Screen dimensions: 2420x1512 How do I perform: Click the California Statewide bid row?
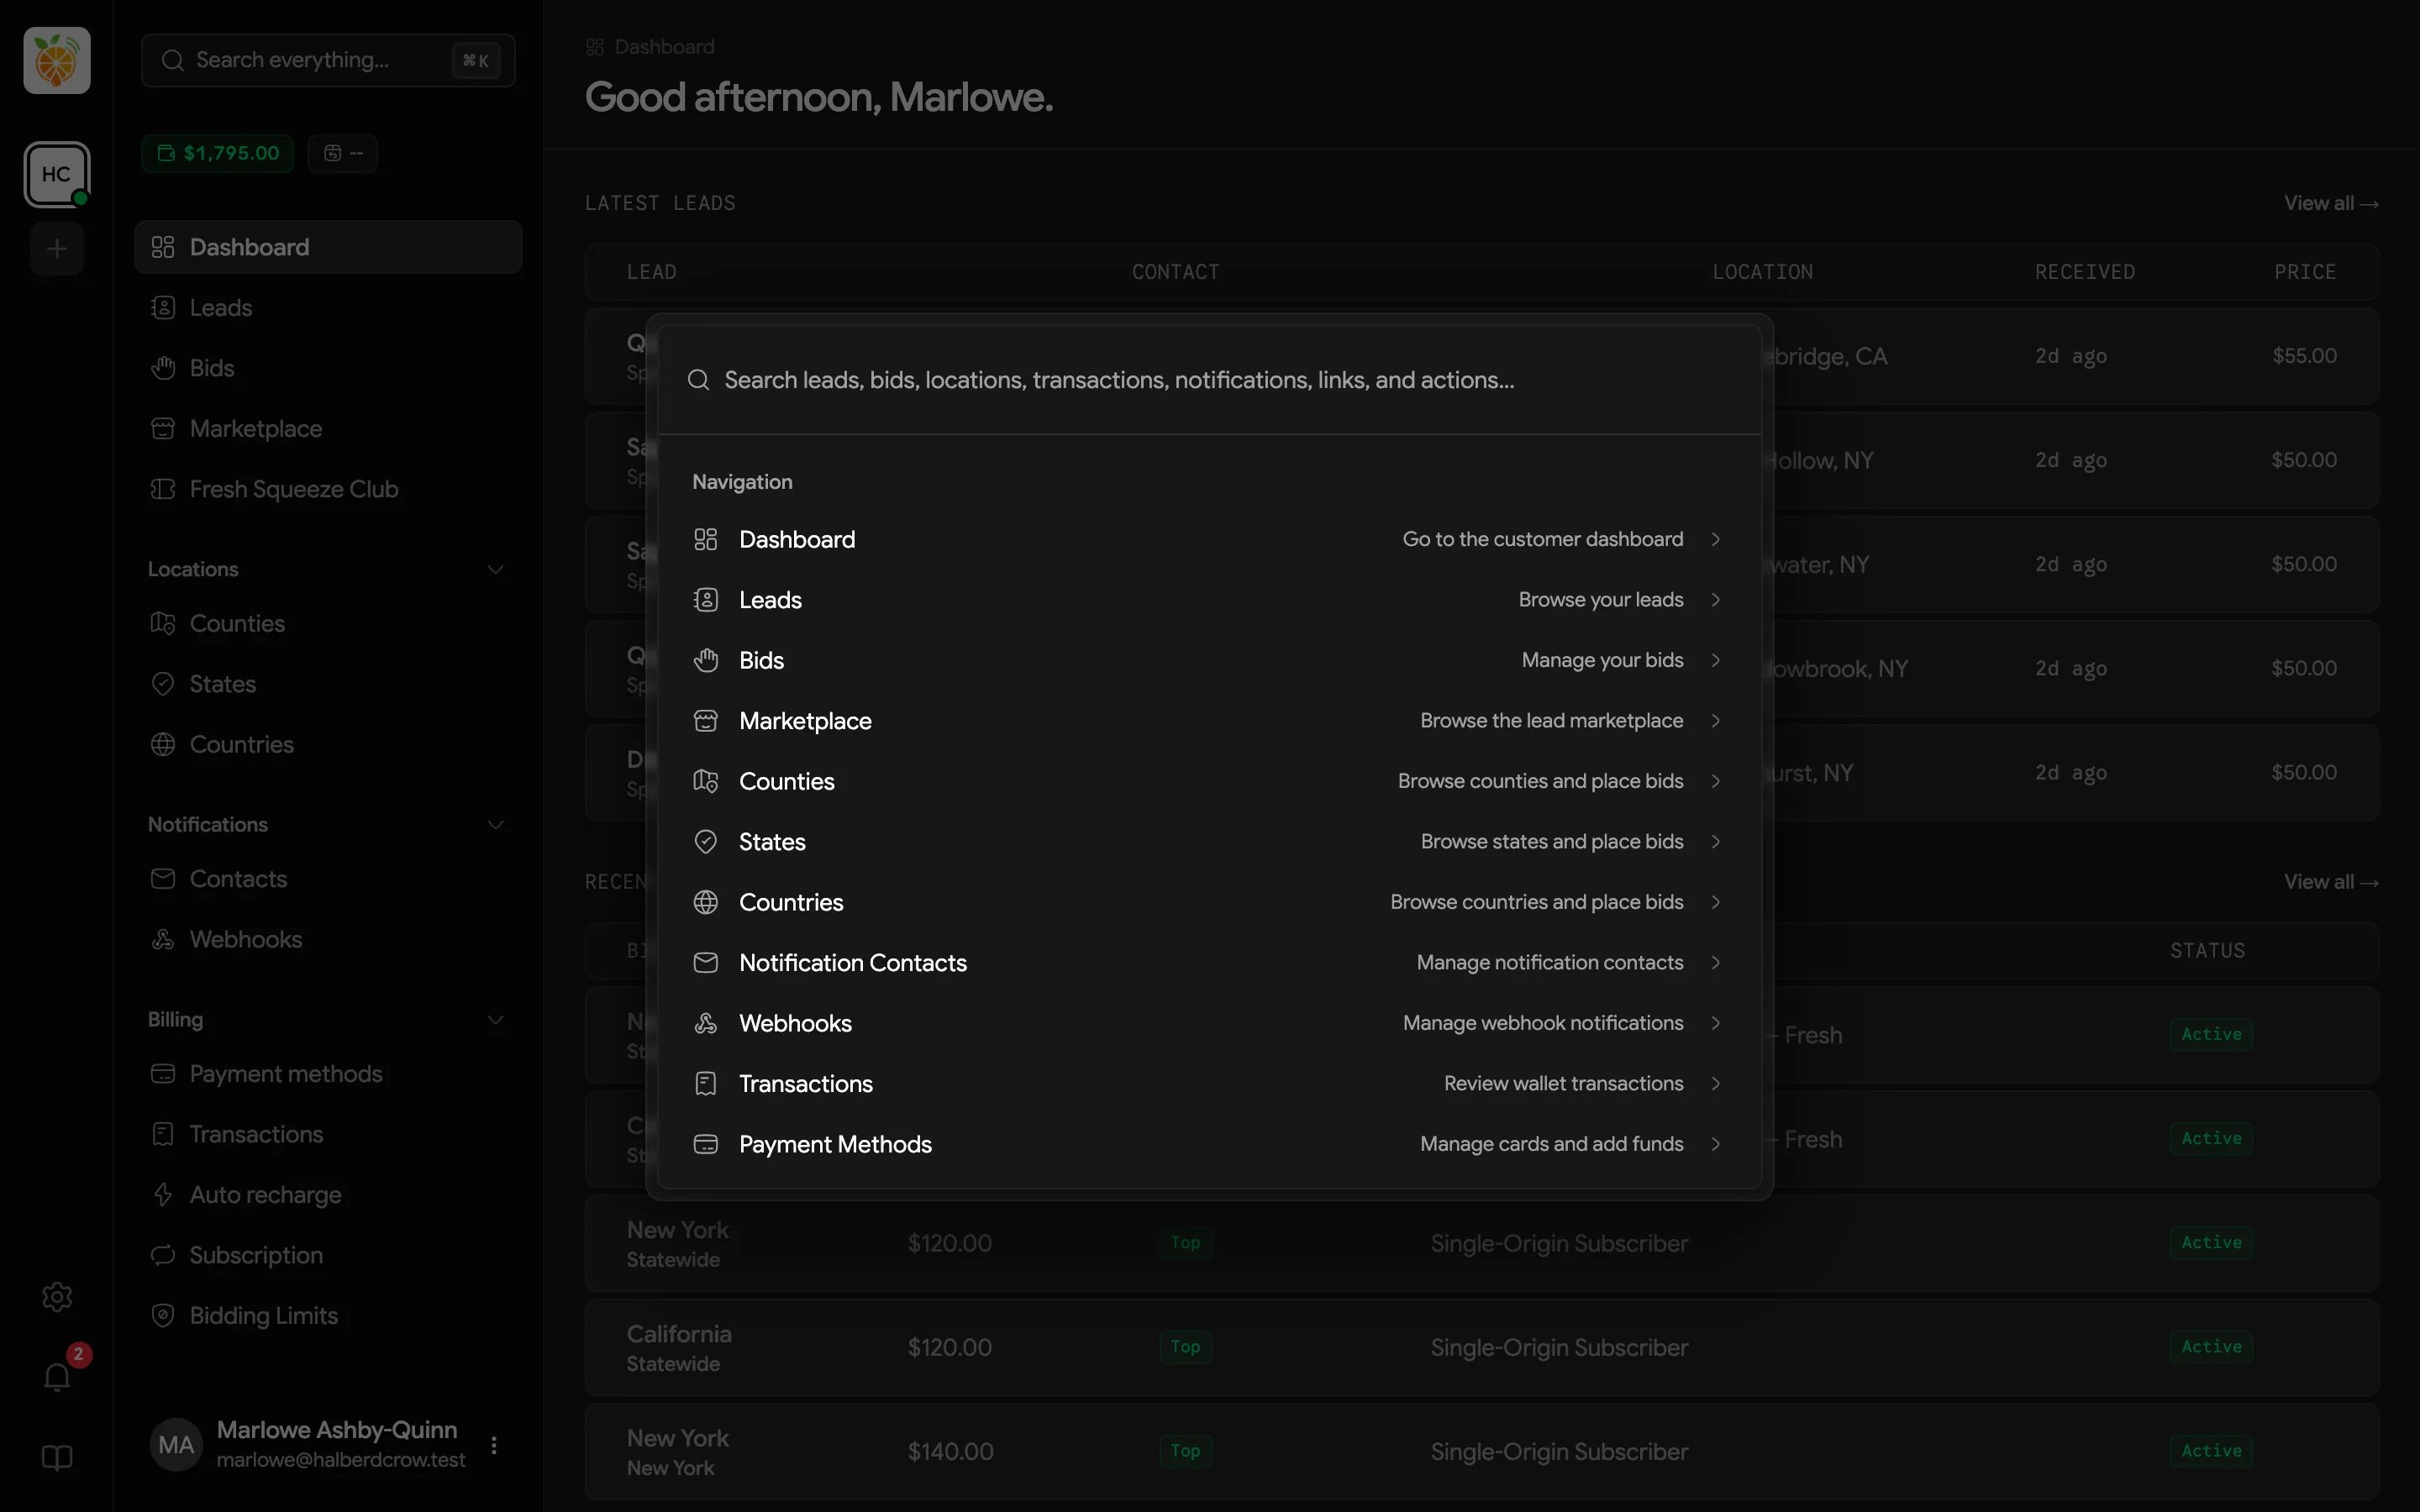click(1482, 1347)
